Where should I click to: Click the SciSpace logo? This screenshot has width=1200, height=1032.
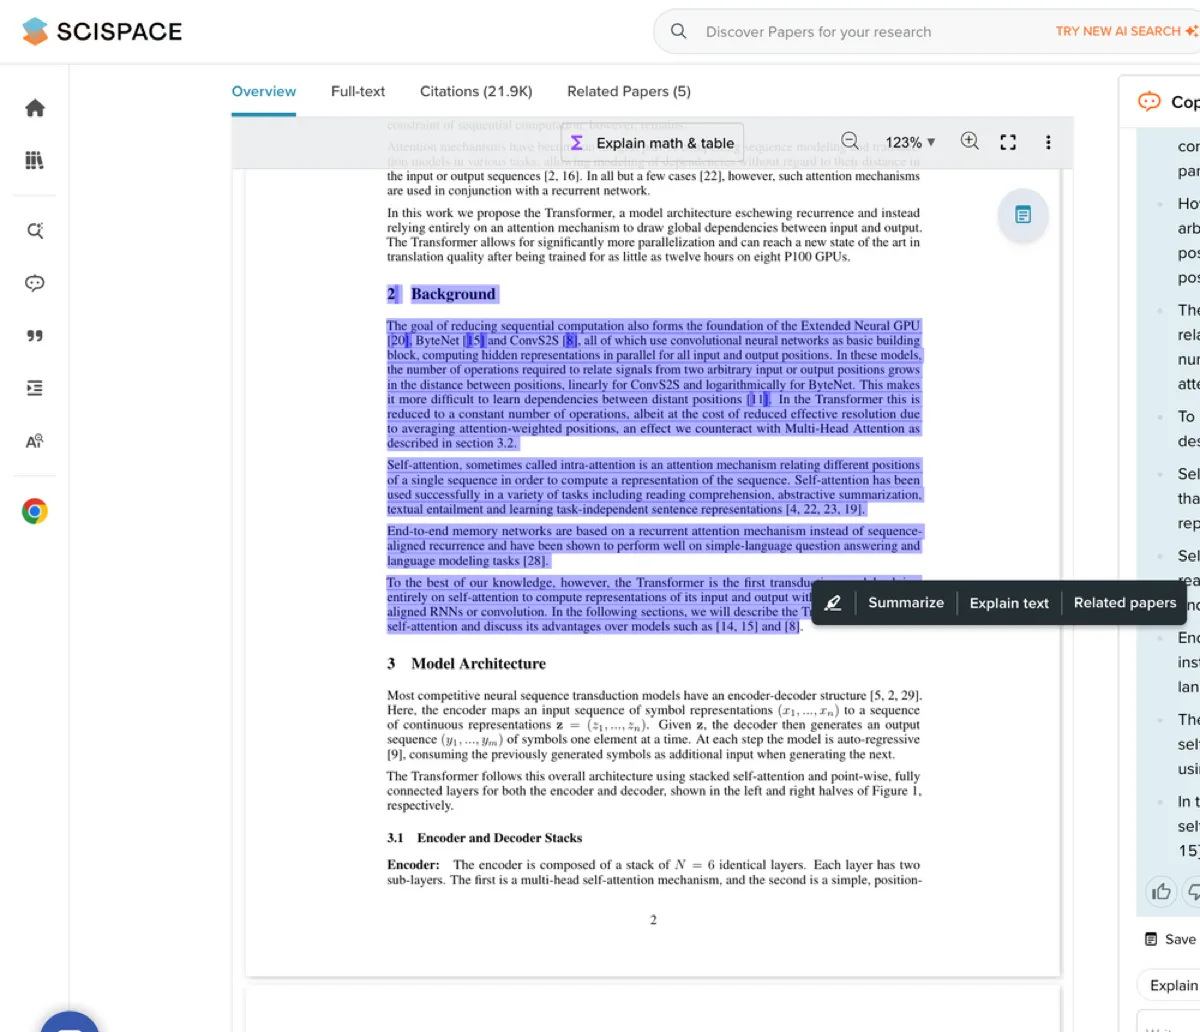tap(102, 31)
